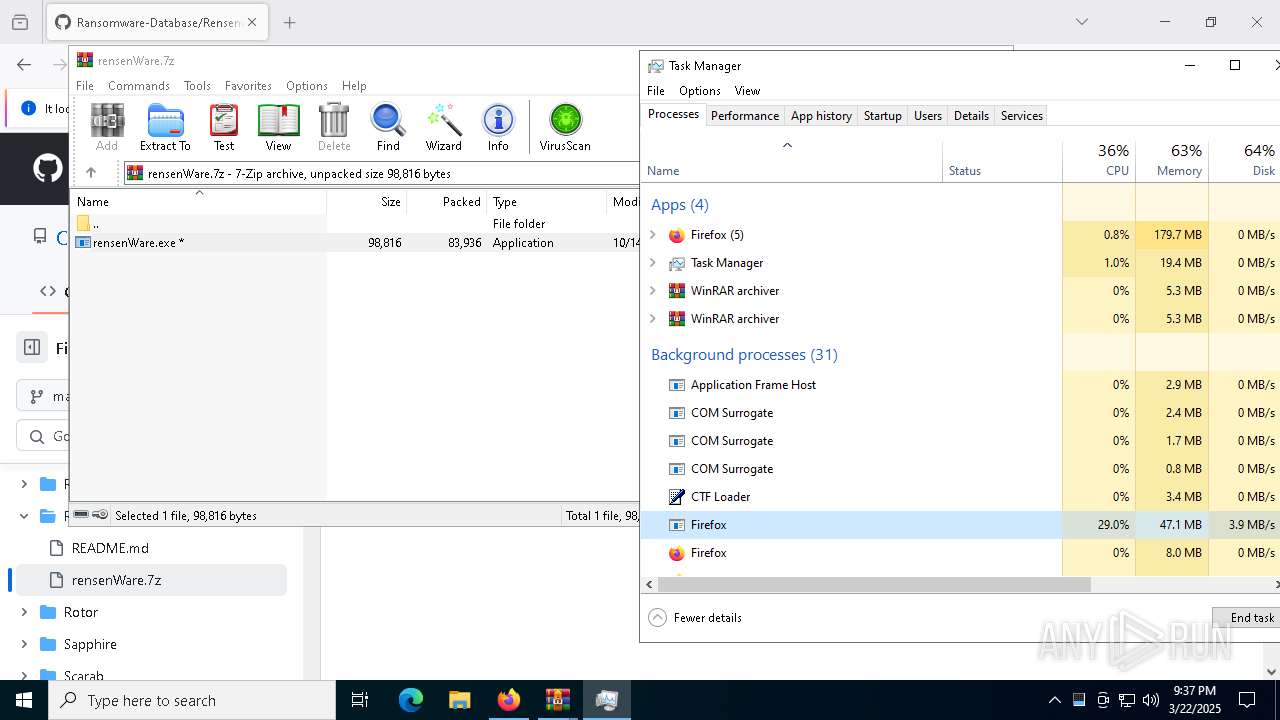This screenshot has width=1280, height=720.
Task: Switch to the App history tab
Action: tap(821, 116)
